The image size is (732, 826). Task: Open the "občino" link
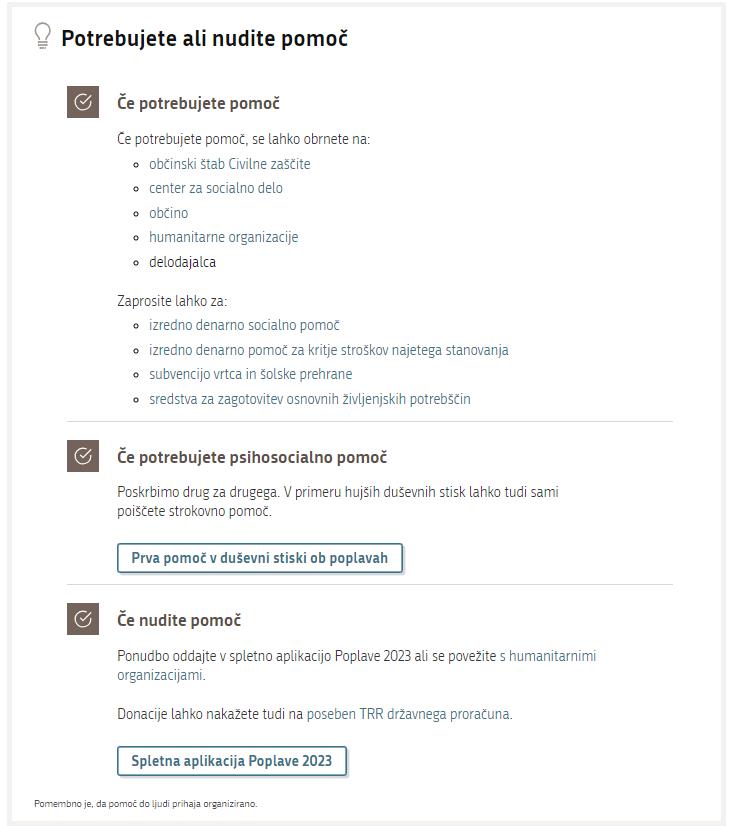pos(168,213)
